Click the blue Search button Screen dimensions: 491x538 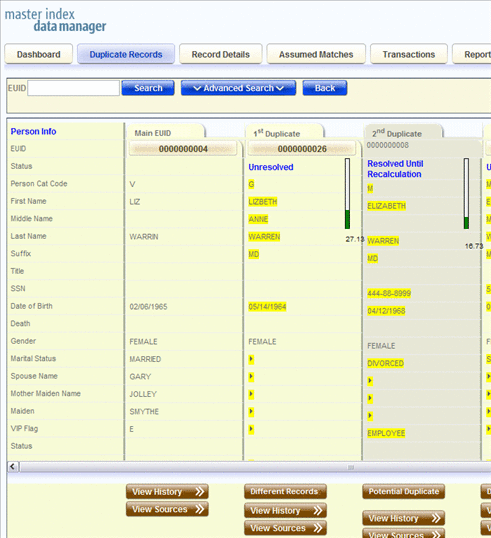pos(148,88)
